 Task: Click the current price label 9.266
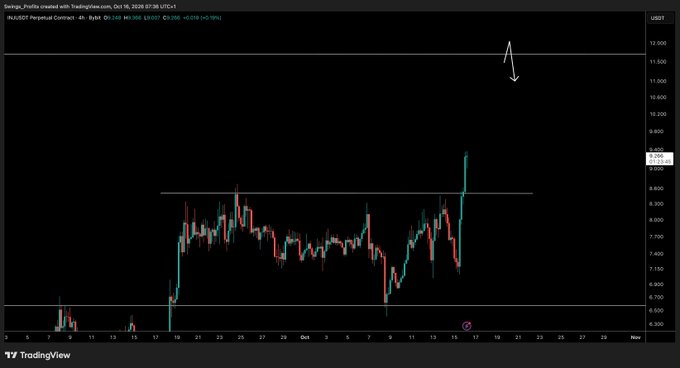coord(659,158)
